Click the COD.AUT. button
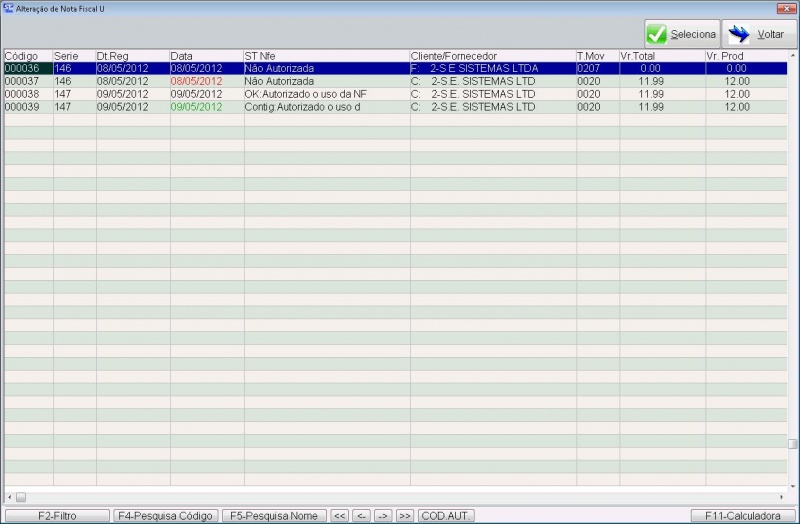 445,516
